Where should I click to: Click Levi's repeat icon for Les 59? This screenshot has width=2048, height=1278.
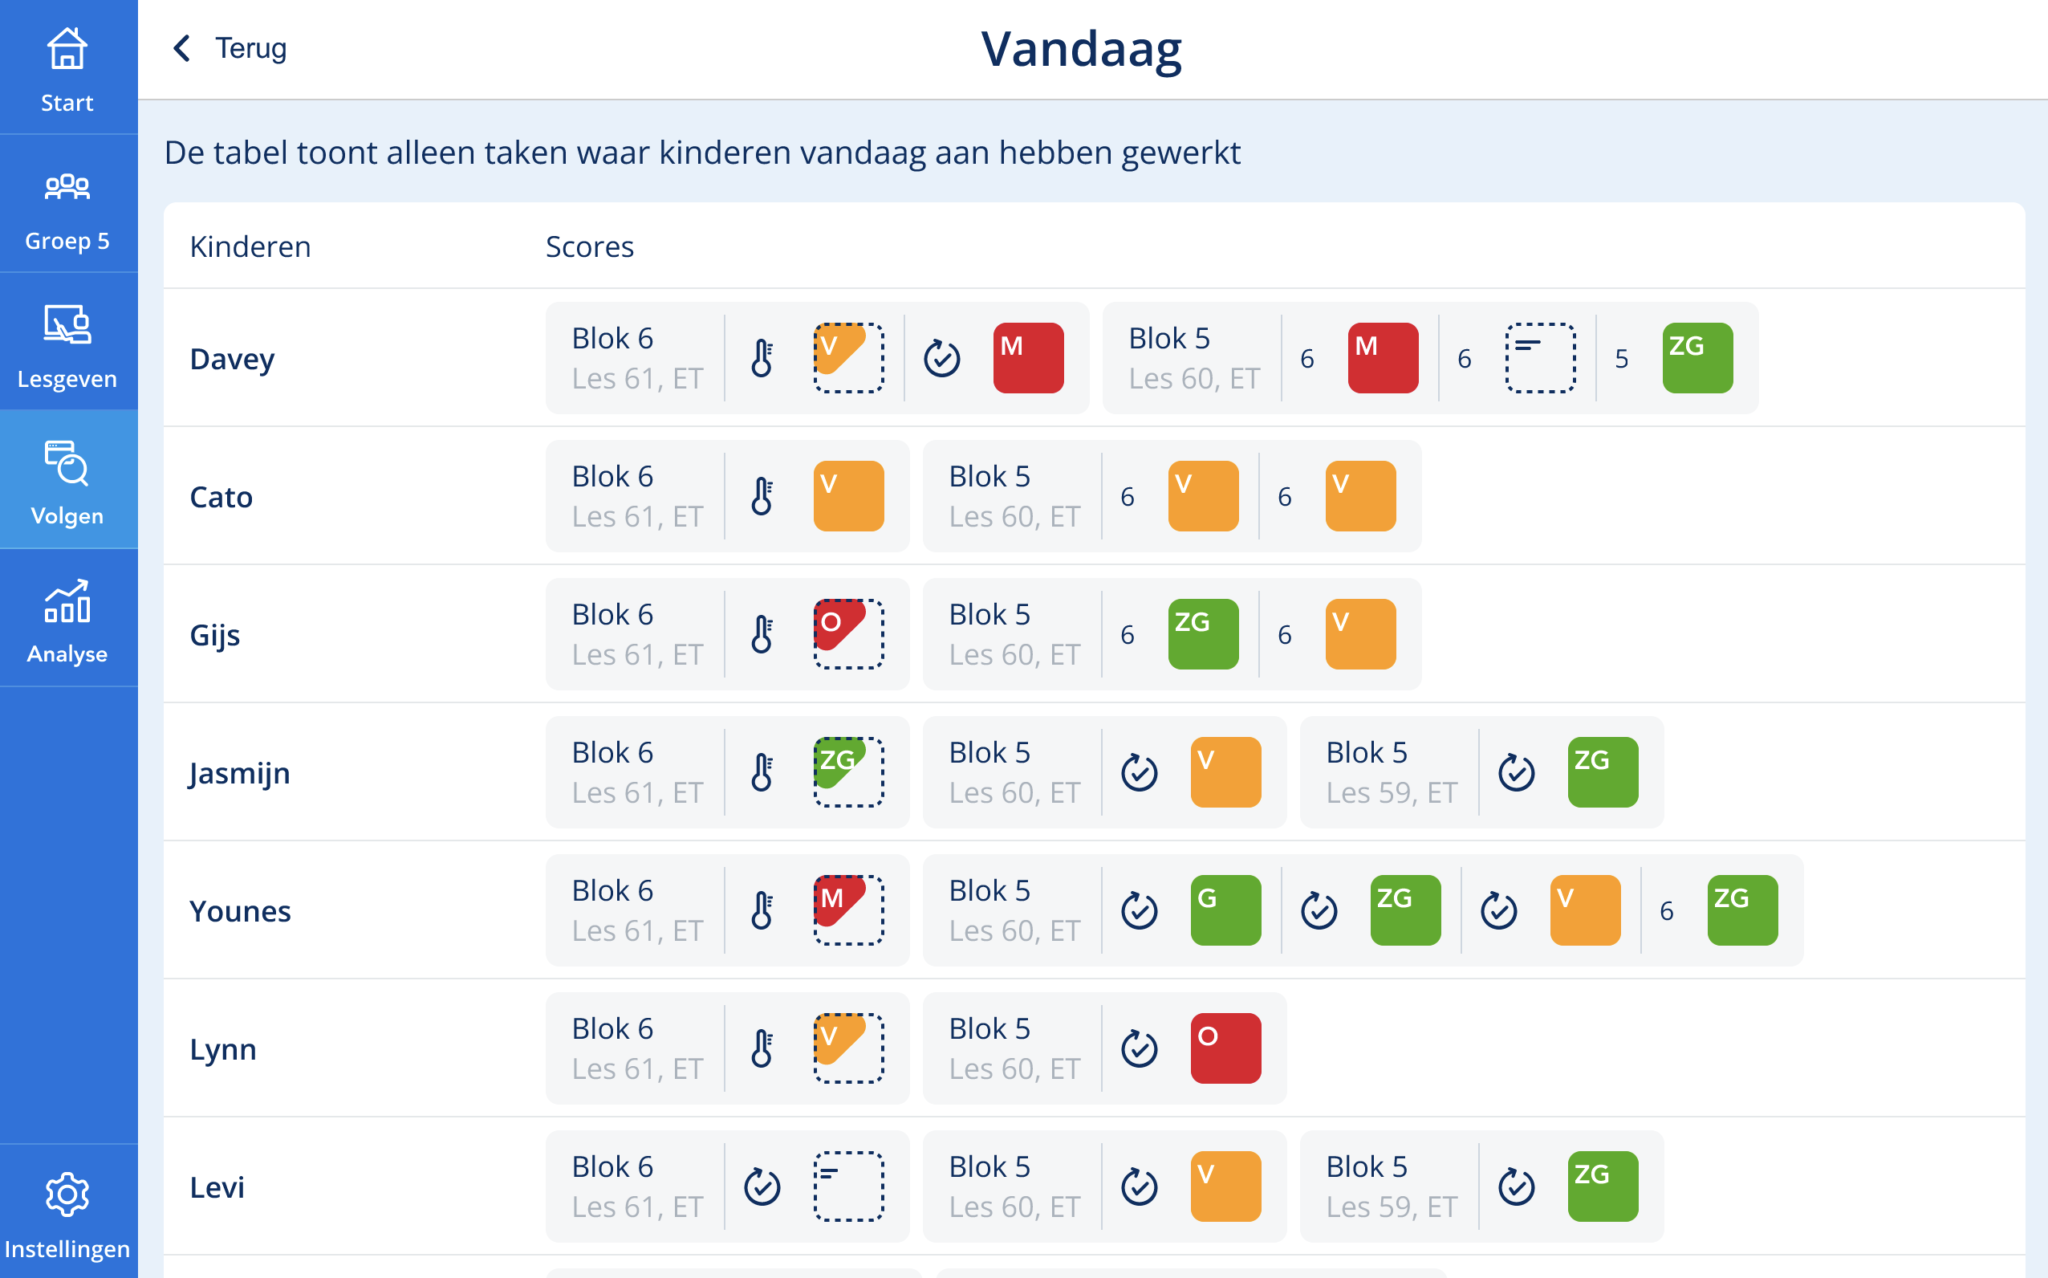[x=1517, y=1186]
